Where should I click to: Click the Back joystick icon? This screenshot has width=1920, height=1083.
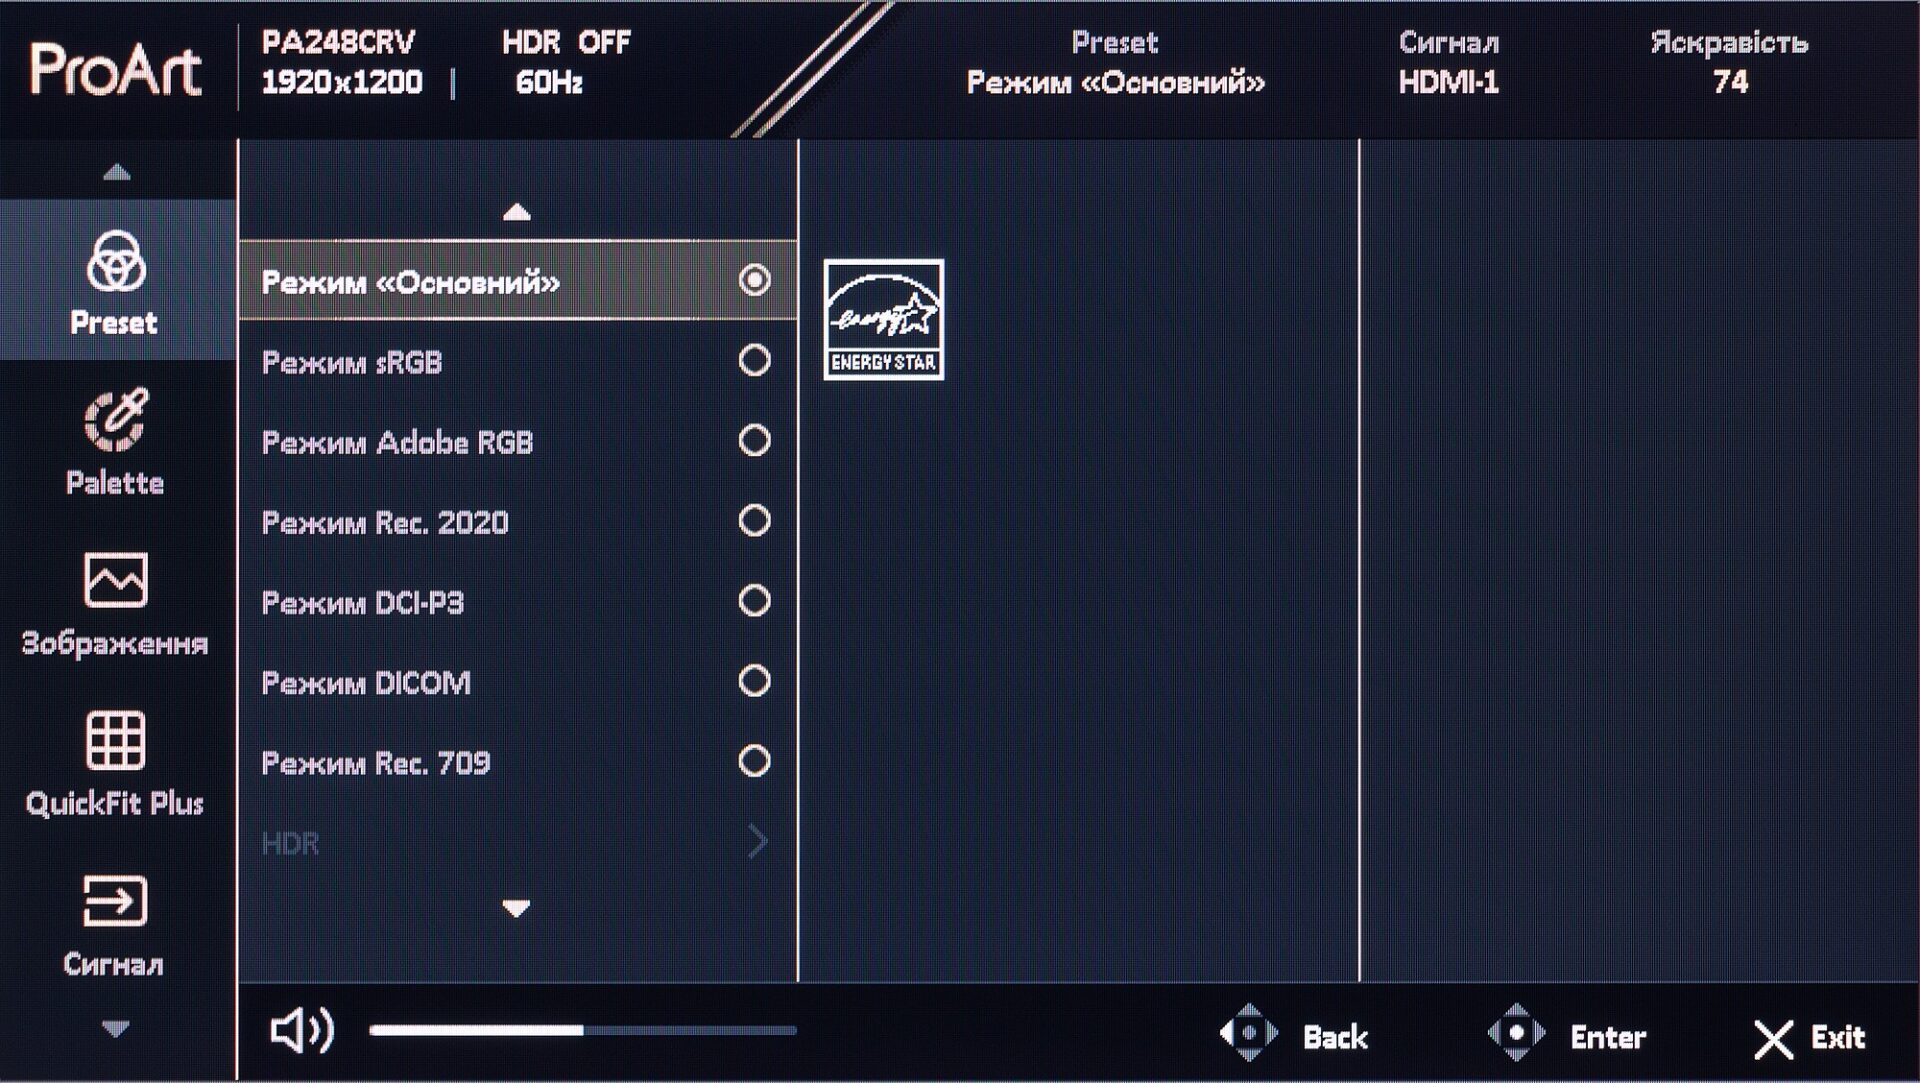1249,1033
